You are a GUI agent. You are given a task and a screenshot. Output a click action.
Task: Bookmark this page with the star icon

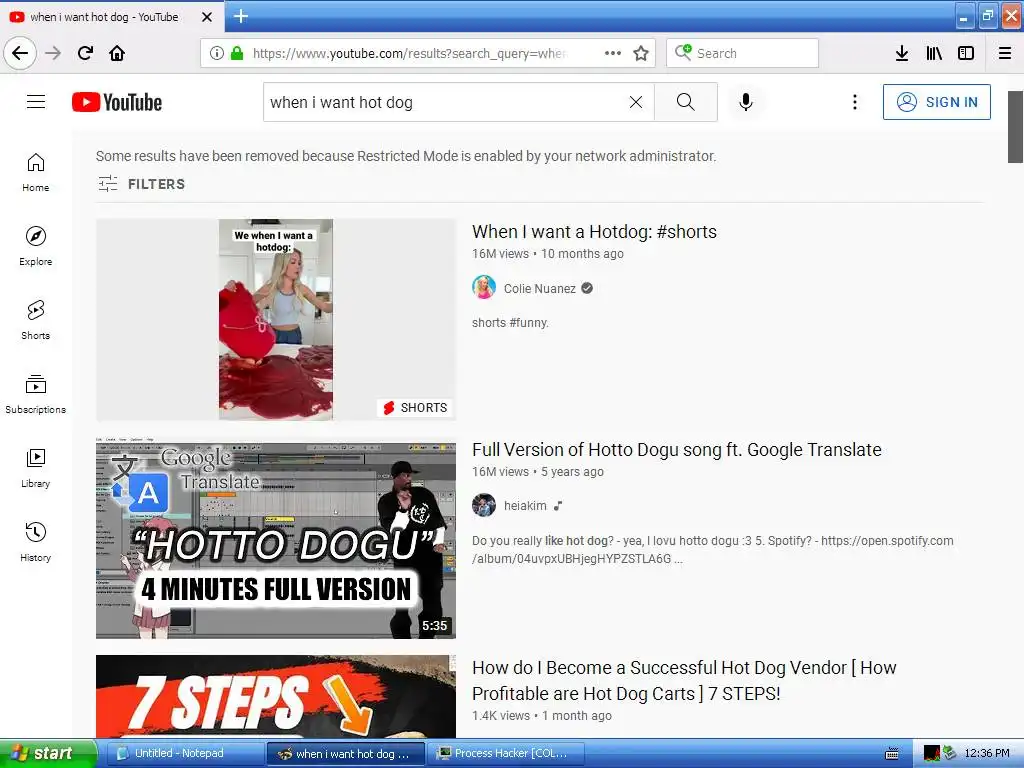coord(641,53)
